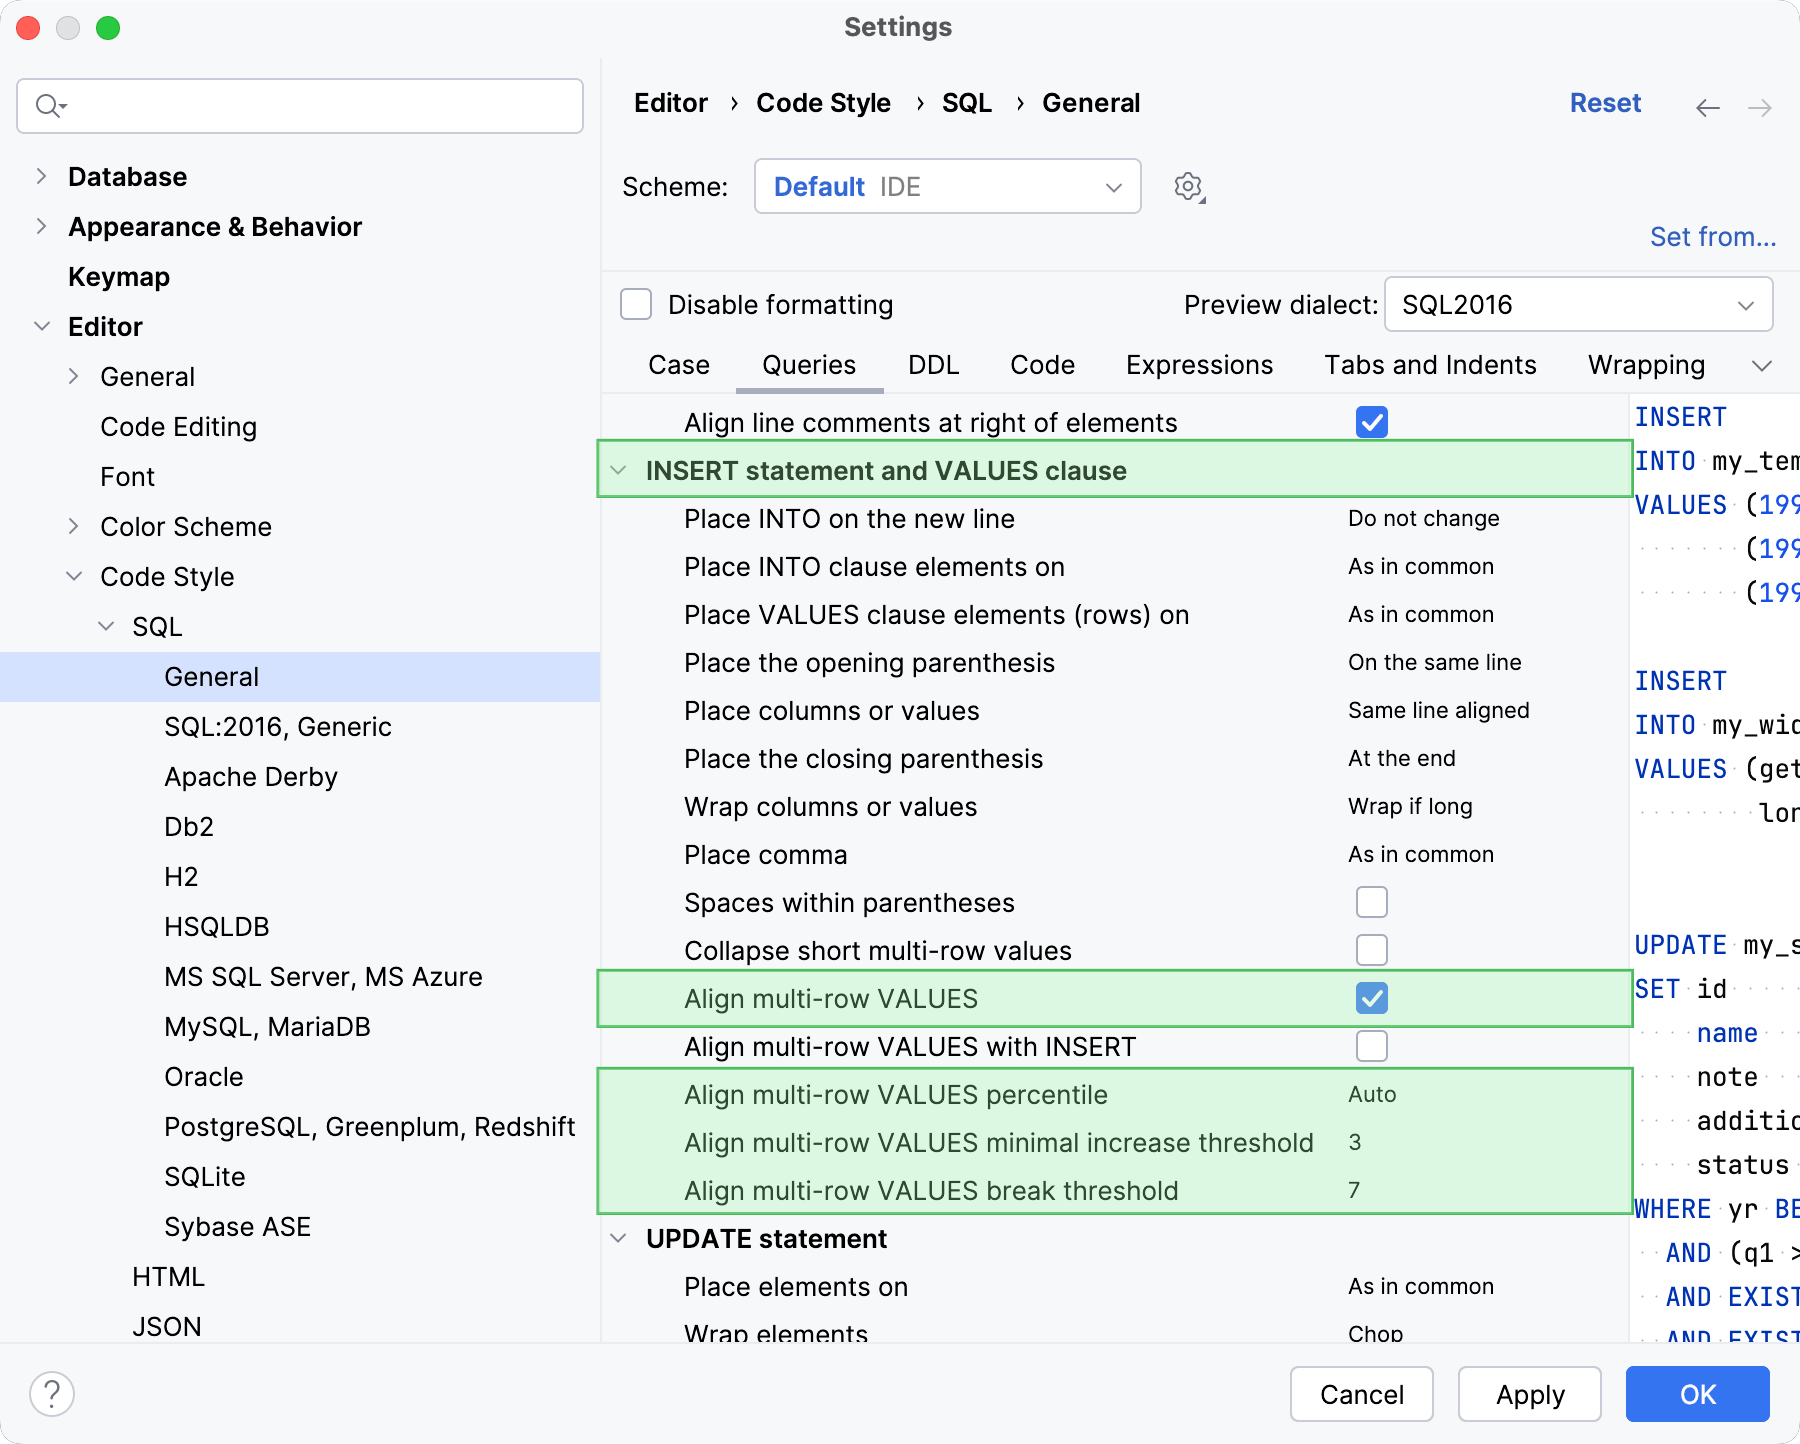
Task: Select Oracle in the SQL sidebar
Action: (x=204, y=1076)
